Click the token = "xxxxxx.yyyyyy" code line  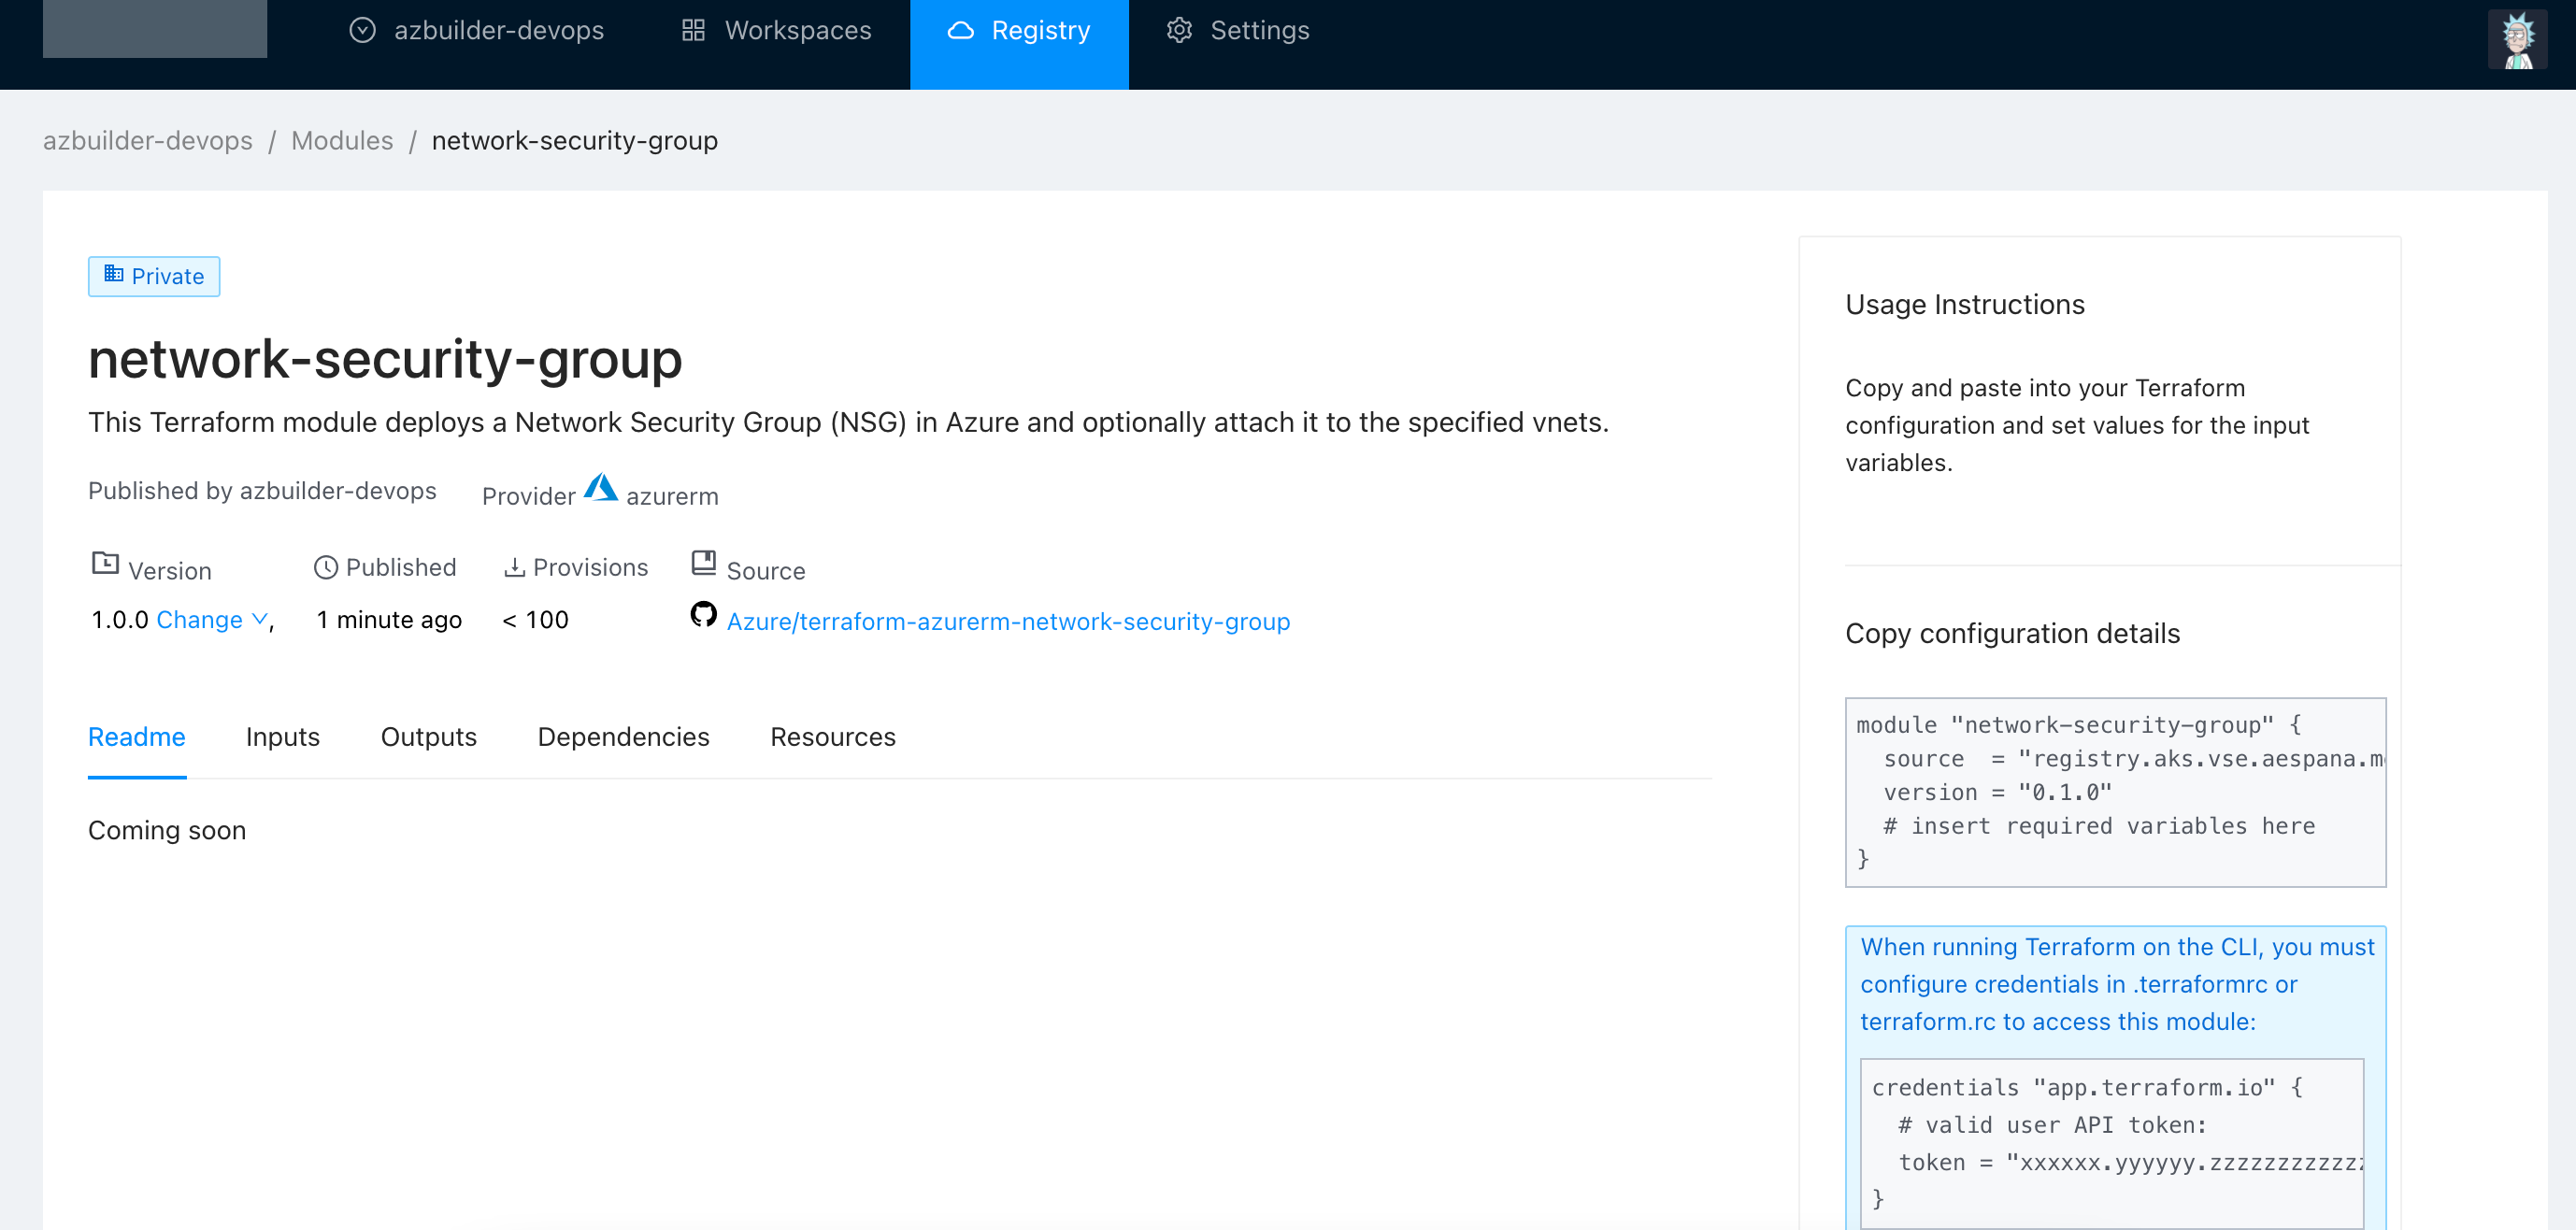[2131, 1162]
